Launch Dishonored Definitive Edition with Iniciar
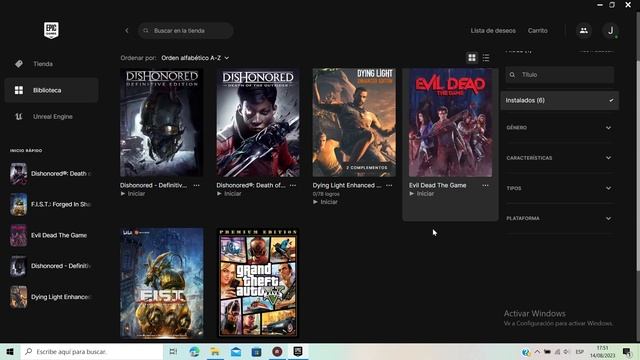640x360 pixels. tap(133, 194)
